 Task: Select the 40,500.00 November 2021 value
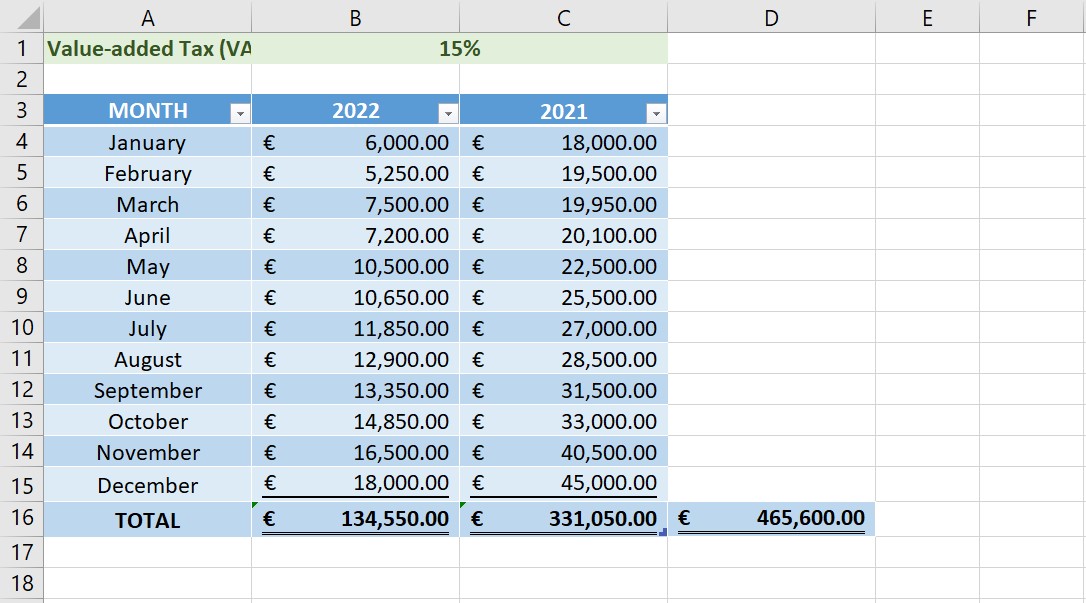(x=564, y=451)
